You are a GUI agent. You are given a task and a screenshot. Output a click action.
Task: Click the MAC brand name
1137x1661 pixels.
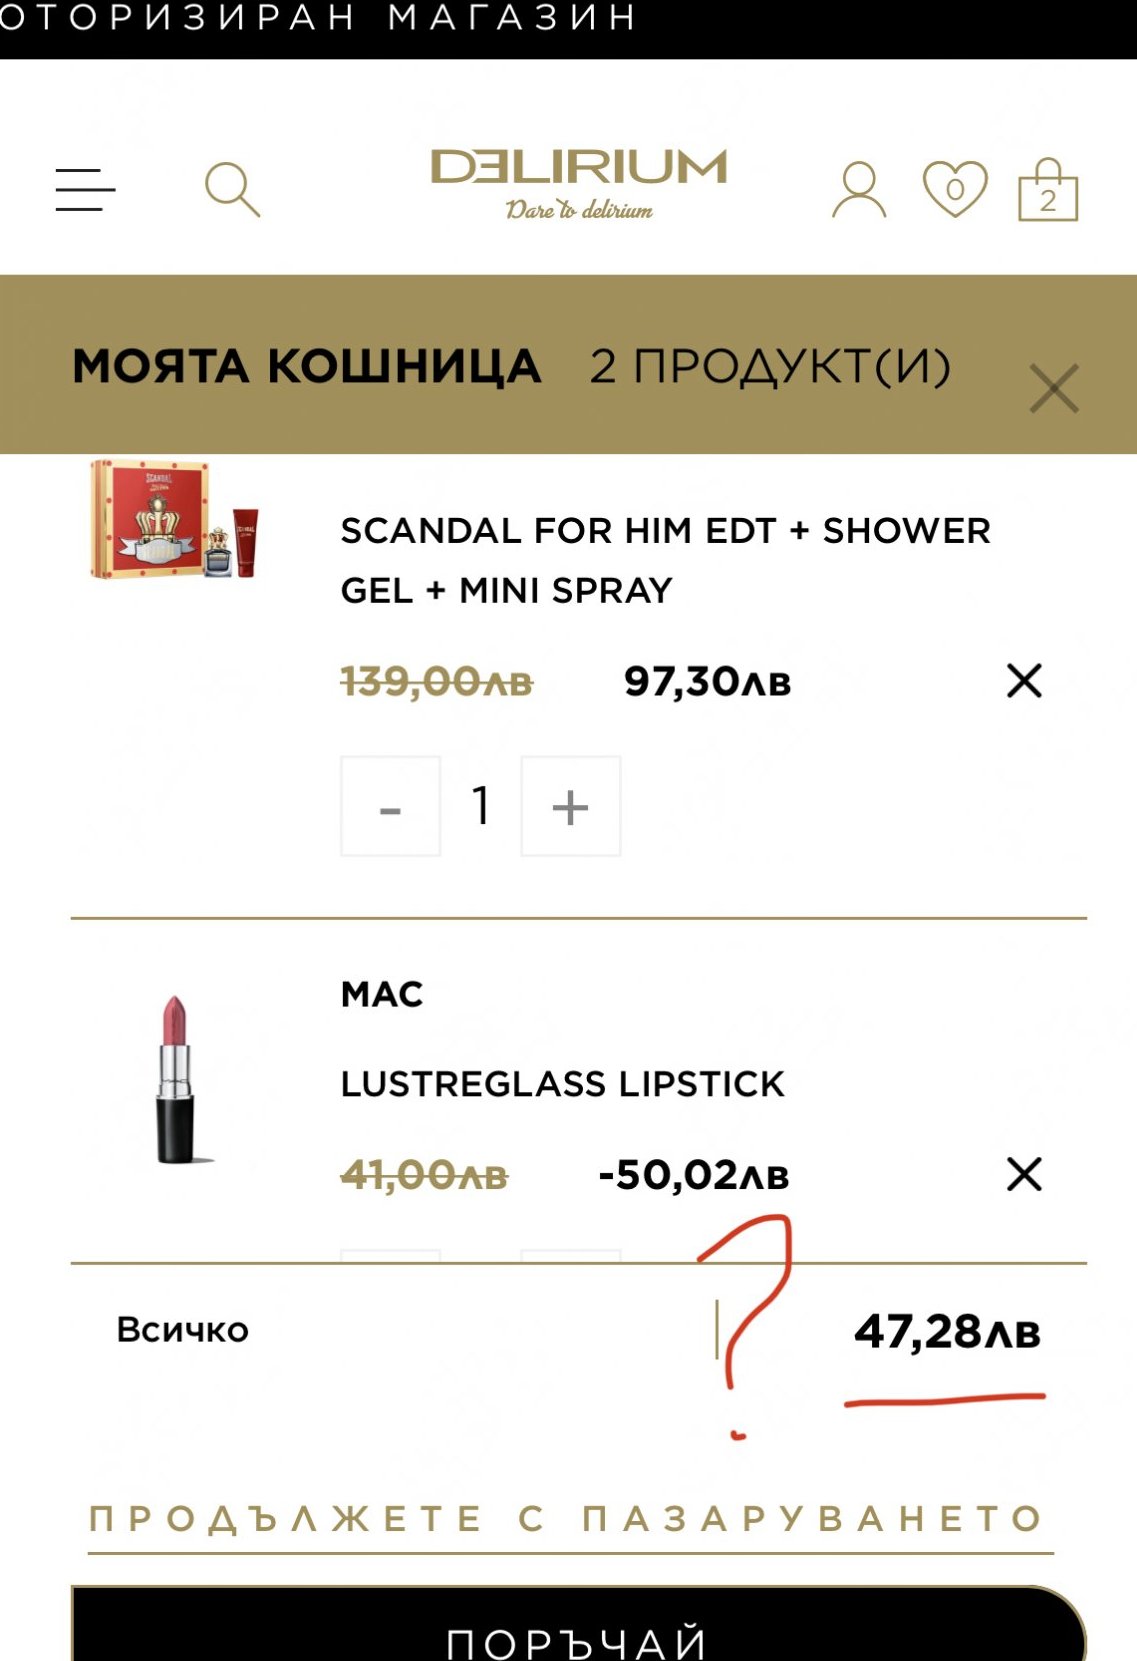coord(382,994)
